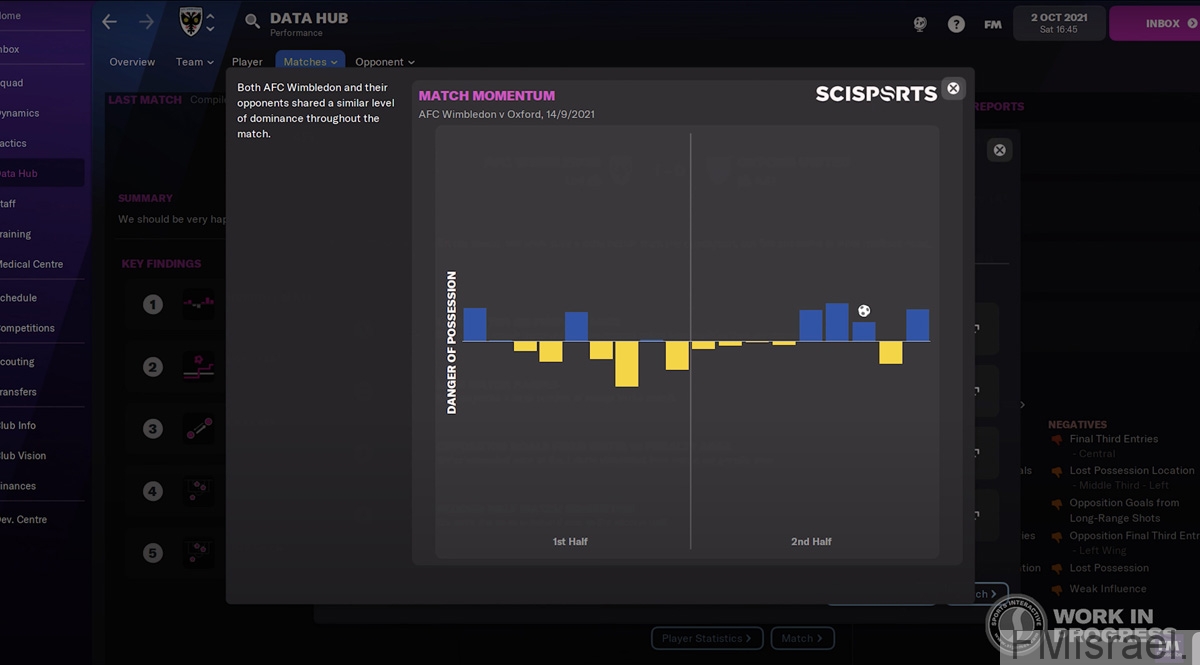This screenshot has width=1200, height=665.
Task: Select the last blue bar in 2nd half
Action: [918, 325]
